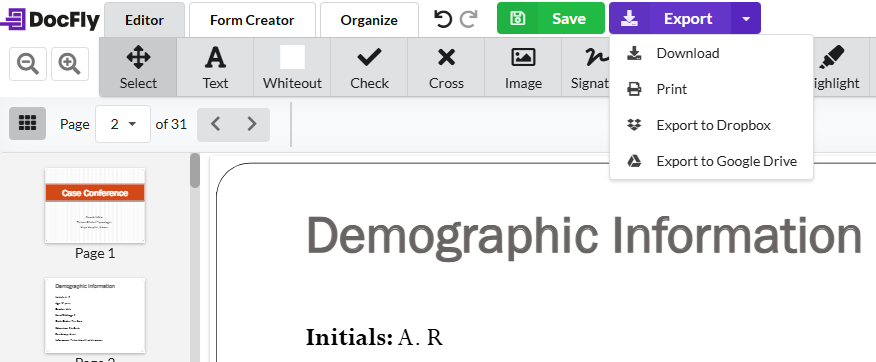The width and height of the screenshot is (876, 362).
Task: Collapse the Export dropdown arrow
Action: 746,18
